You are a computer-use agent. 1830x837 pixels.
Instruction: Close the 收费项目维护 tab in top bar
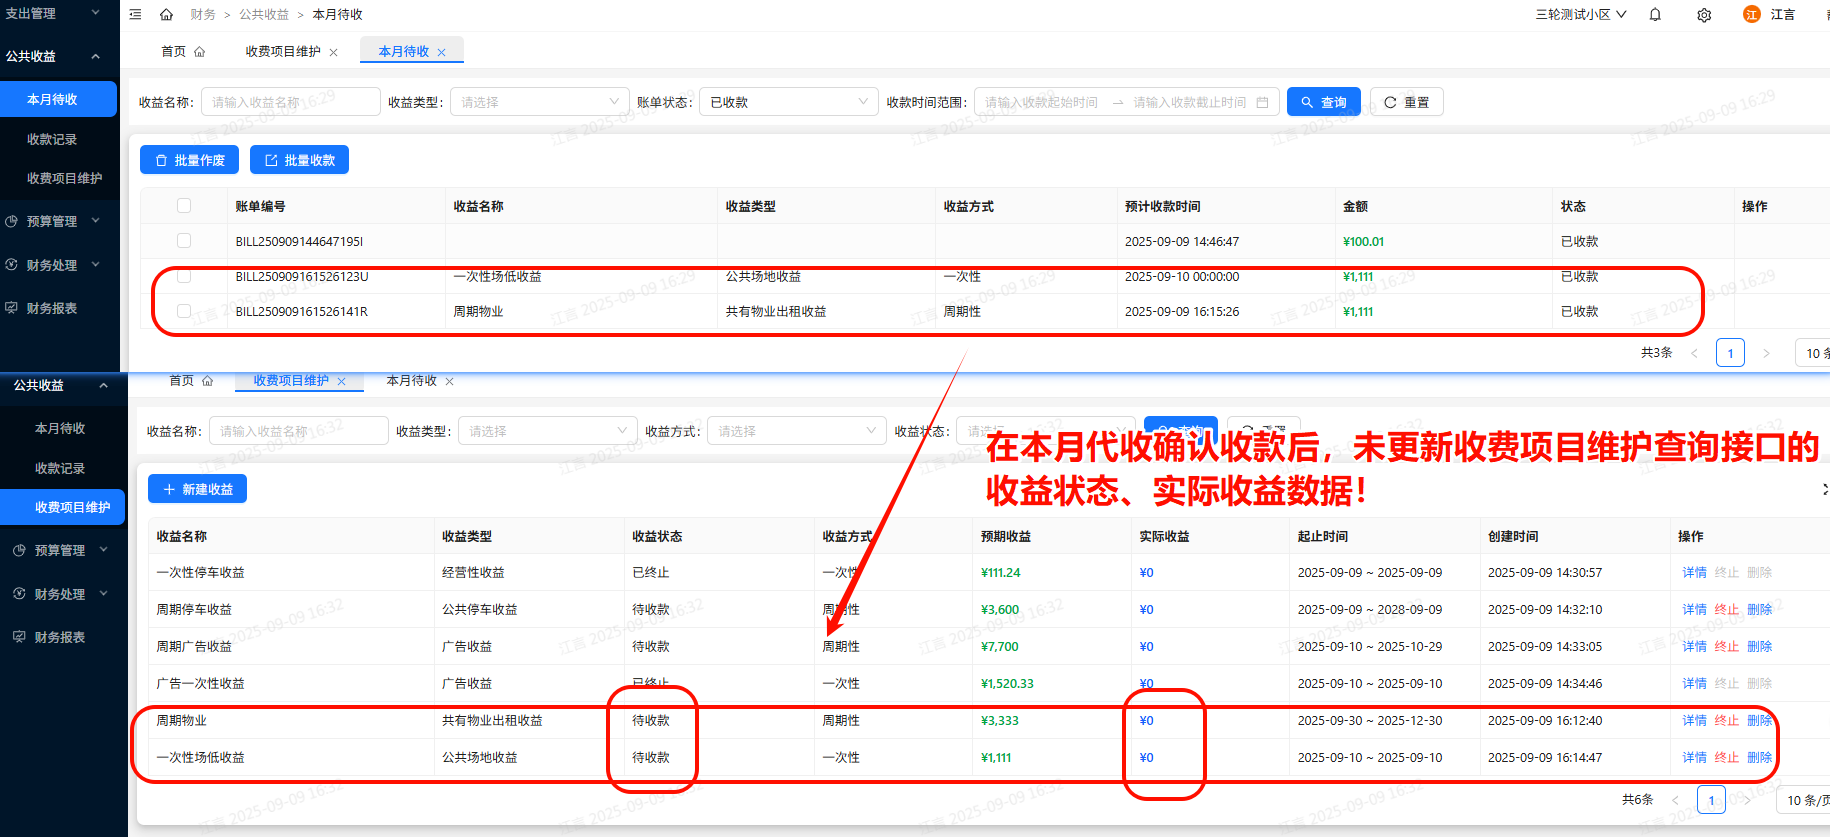pos(334,52)
